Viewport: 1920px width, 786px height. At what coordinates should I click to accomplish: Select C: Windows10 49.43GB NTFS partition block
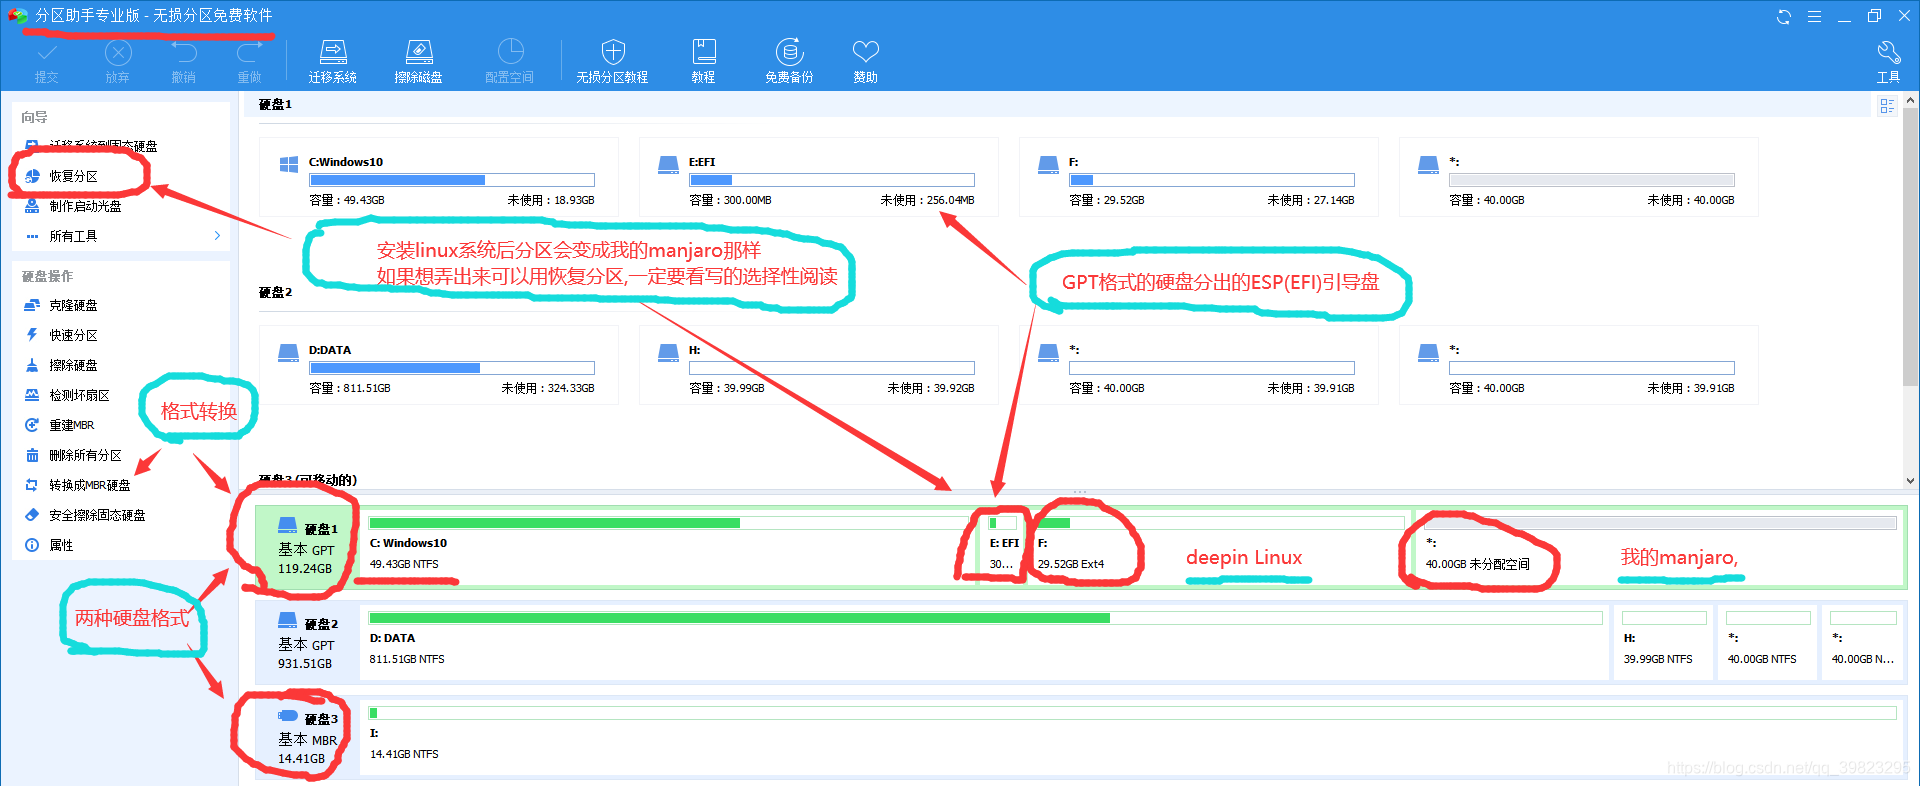point(668,547)
